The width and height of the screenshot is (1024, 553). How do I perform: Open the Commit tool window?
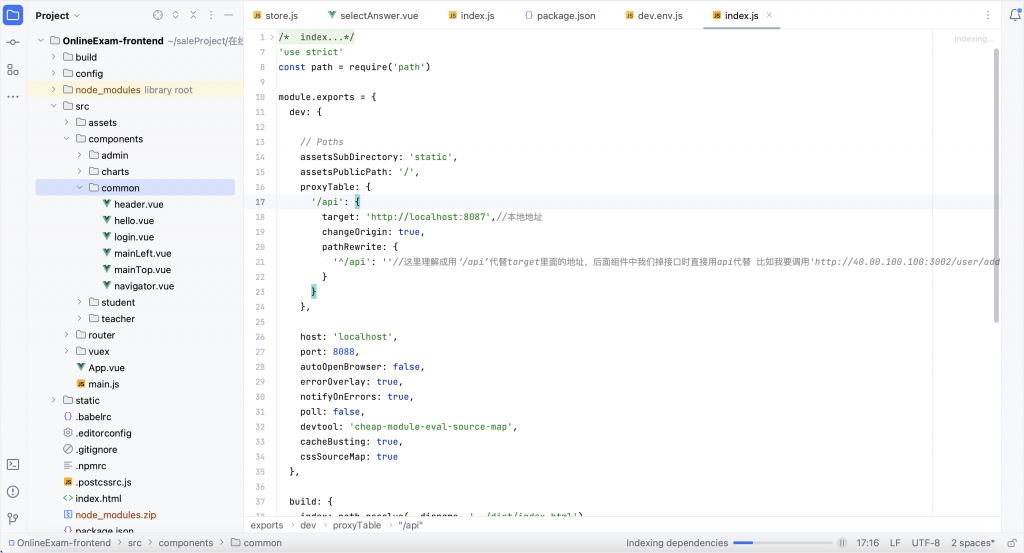coord(13,43)
